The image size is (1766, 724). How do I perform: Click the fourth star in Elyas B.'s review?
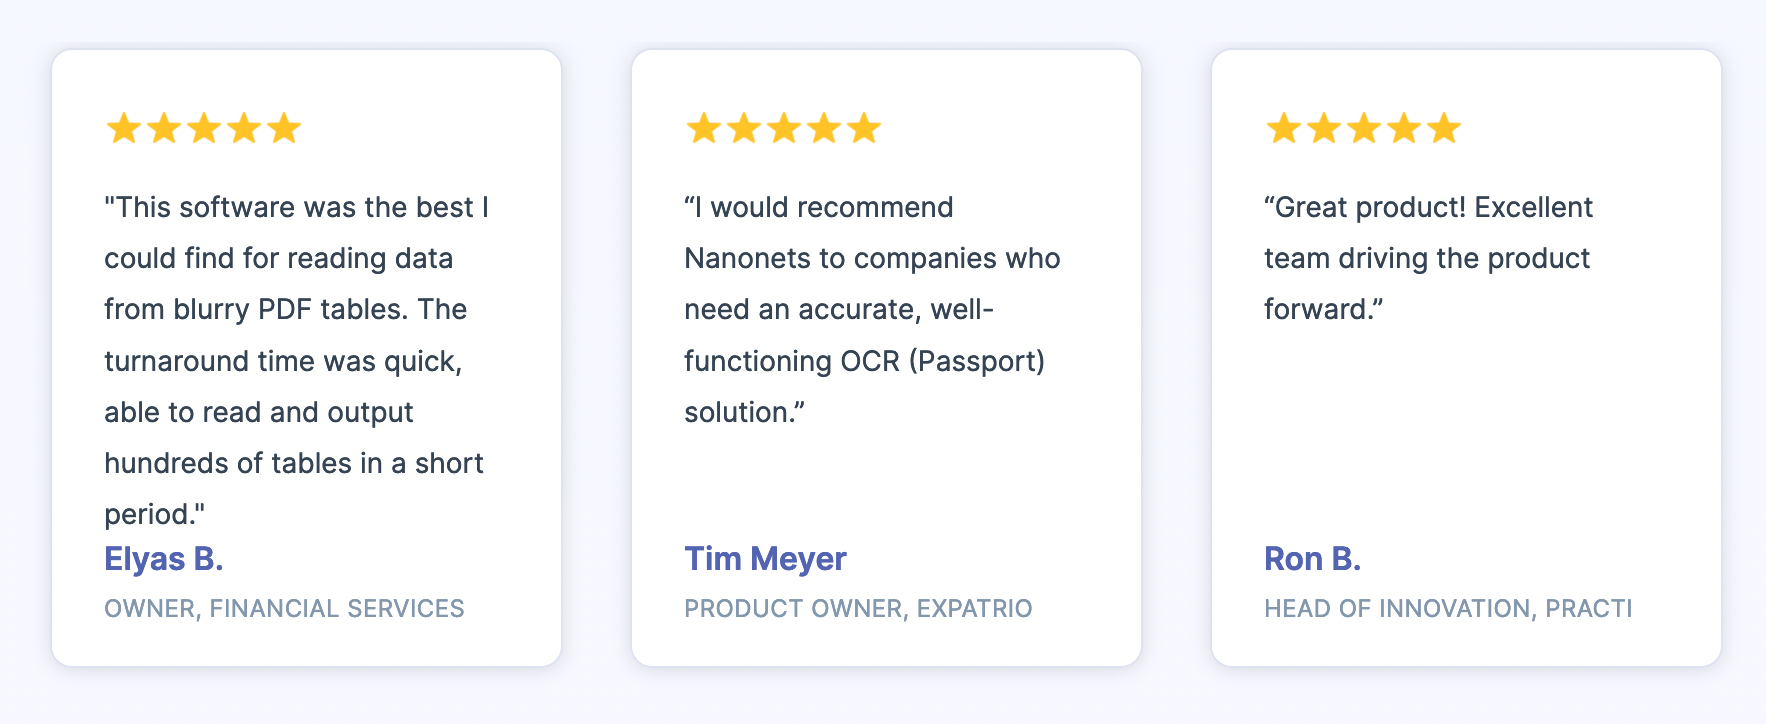(x=244, y=129)
